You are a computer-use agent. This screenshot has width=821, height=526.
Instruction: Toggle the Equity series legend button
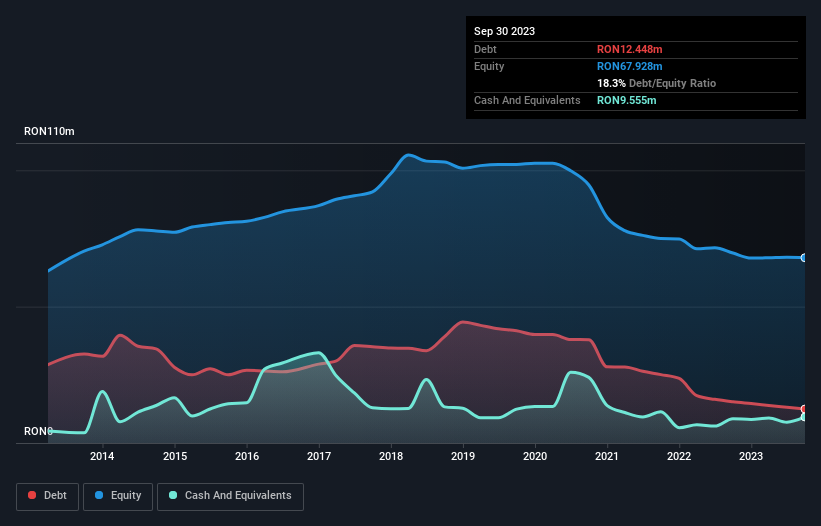(118, 496)
